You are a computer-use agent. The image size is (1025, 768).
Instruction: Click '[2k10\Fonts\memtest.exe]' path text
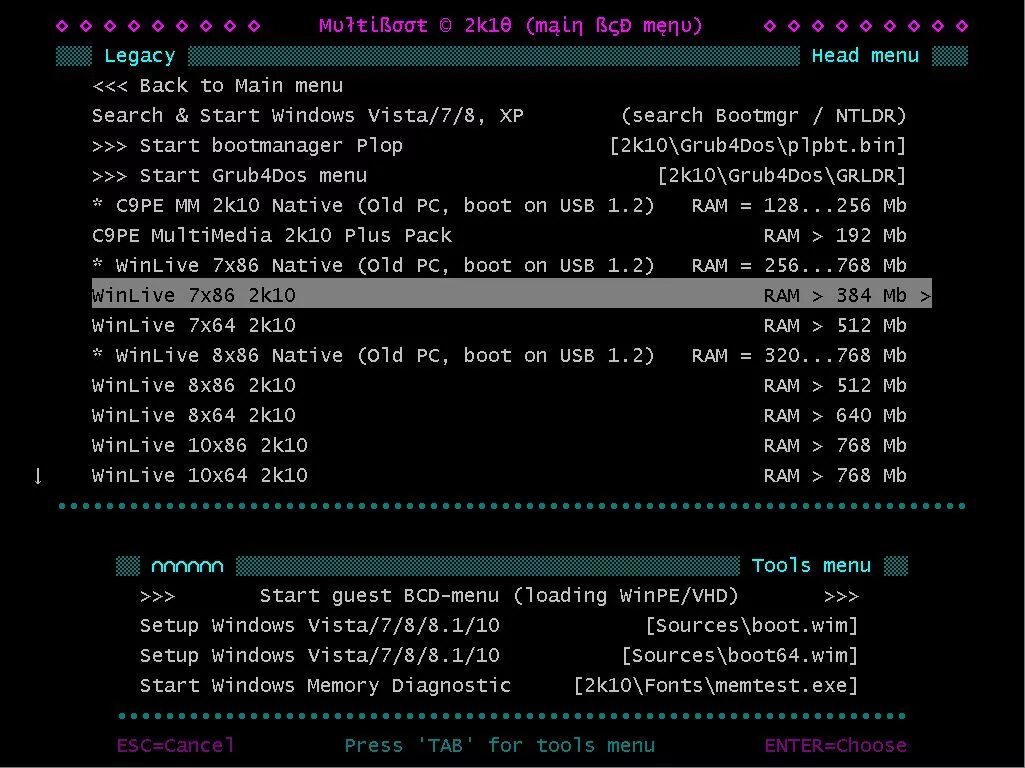(x=716, y=686)
